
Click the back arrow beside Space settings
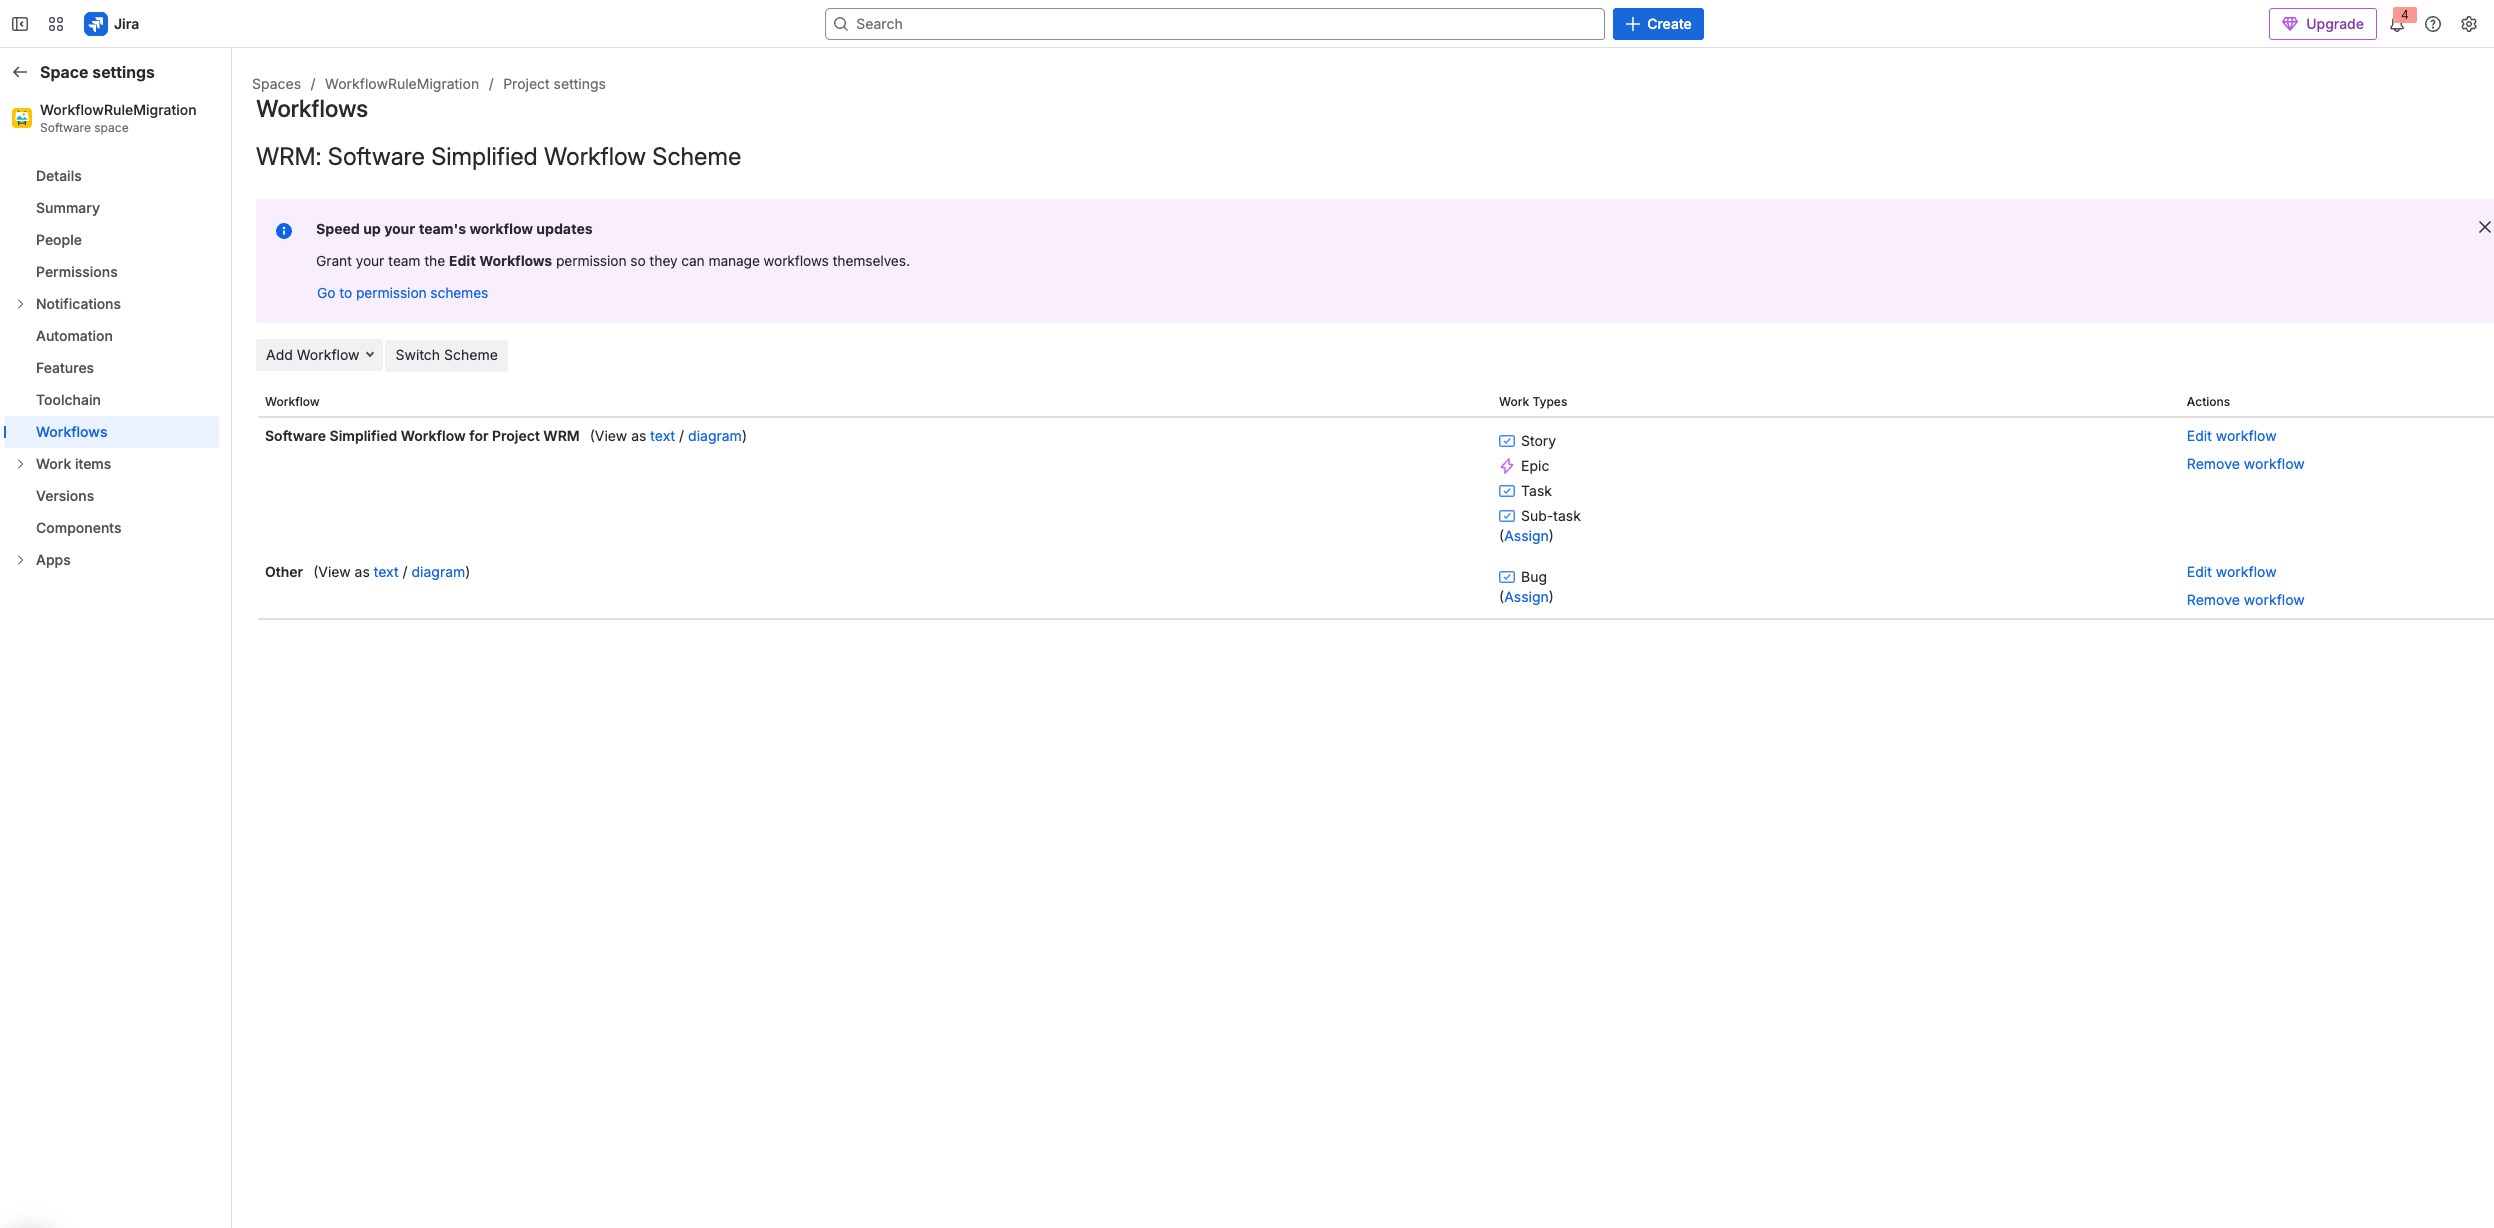(20, 71)
